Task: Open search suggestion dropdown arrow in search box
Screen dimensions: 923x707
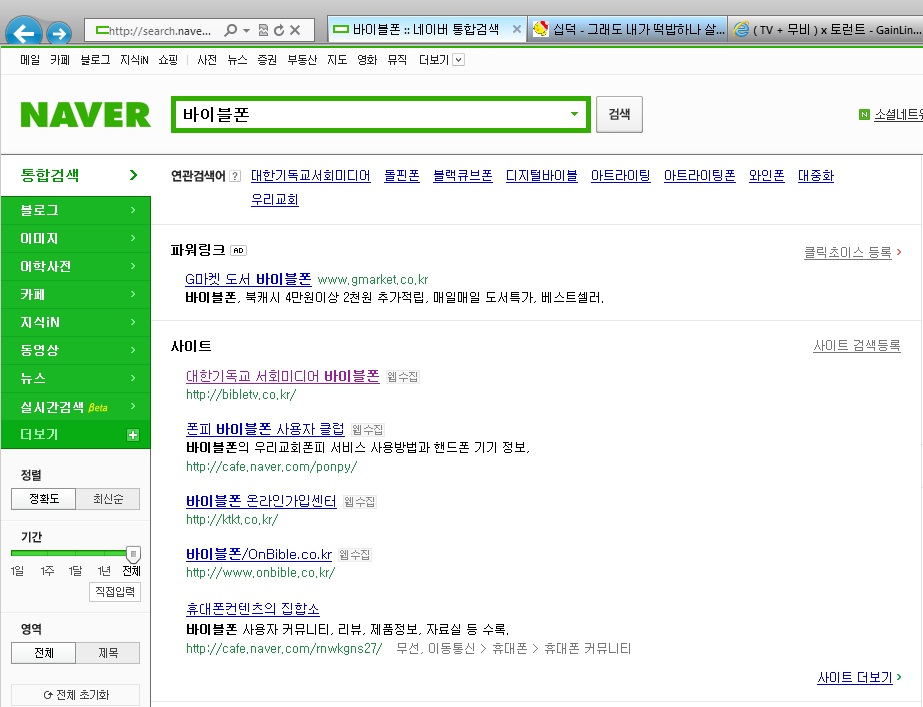Action: point(575,114)
